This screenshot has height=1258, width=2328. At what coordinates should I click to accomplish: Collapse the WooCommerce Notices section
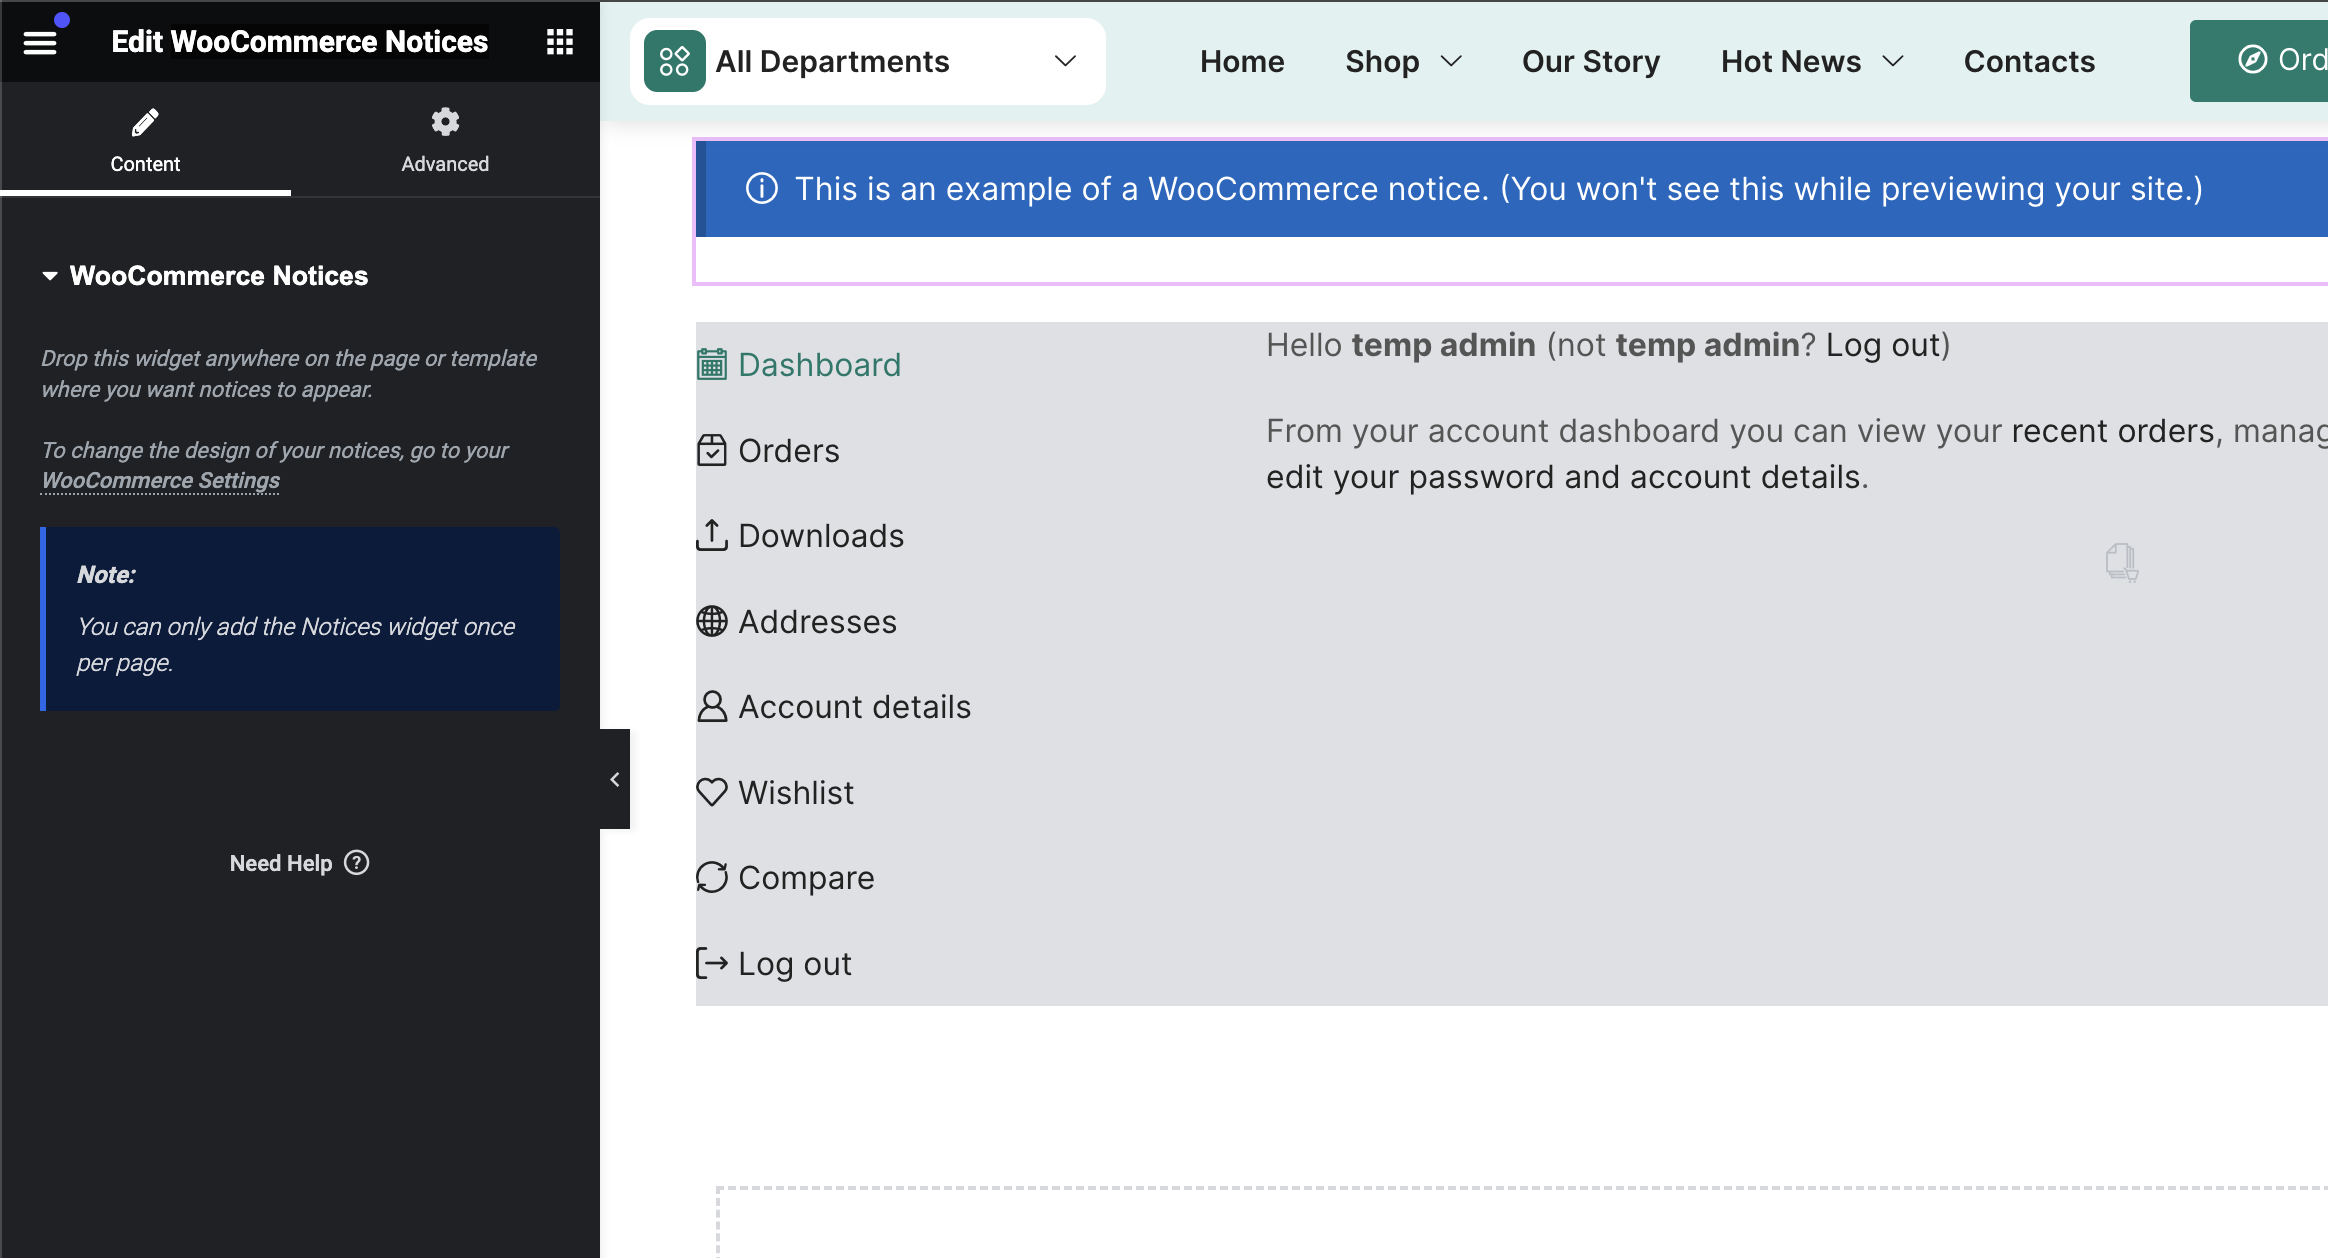pyautogui.click(x=50, y=276)
